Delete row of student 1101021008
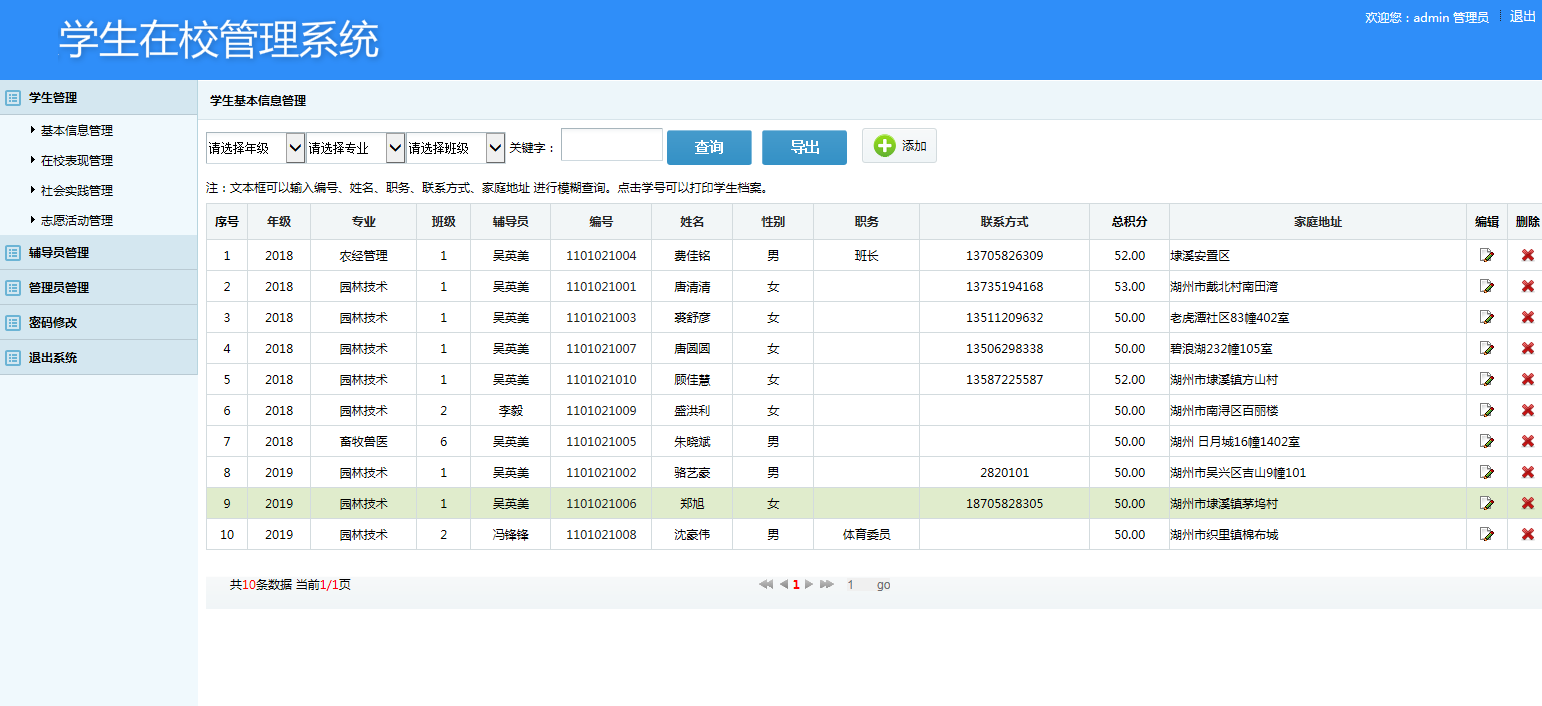Viewport: 1542px width, 706px height. point(1527,535)
